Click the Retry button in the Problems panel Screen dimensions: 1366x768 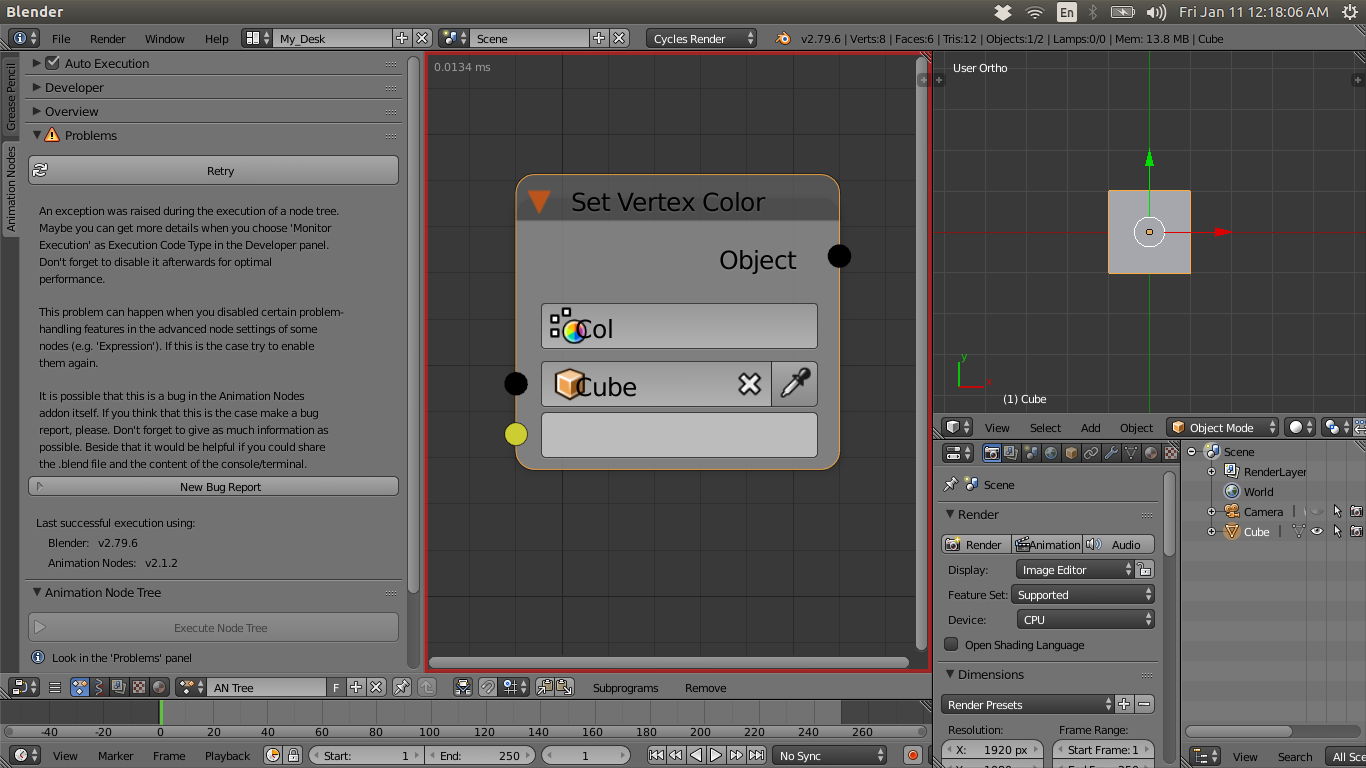213,169
